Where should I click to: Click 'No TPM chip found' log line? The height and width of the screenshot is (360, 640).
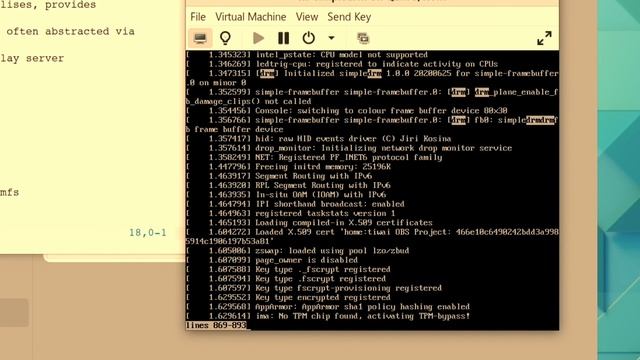[328, 316]
